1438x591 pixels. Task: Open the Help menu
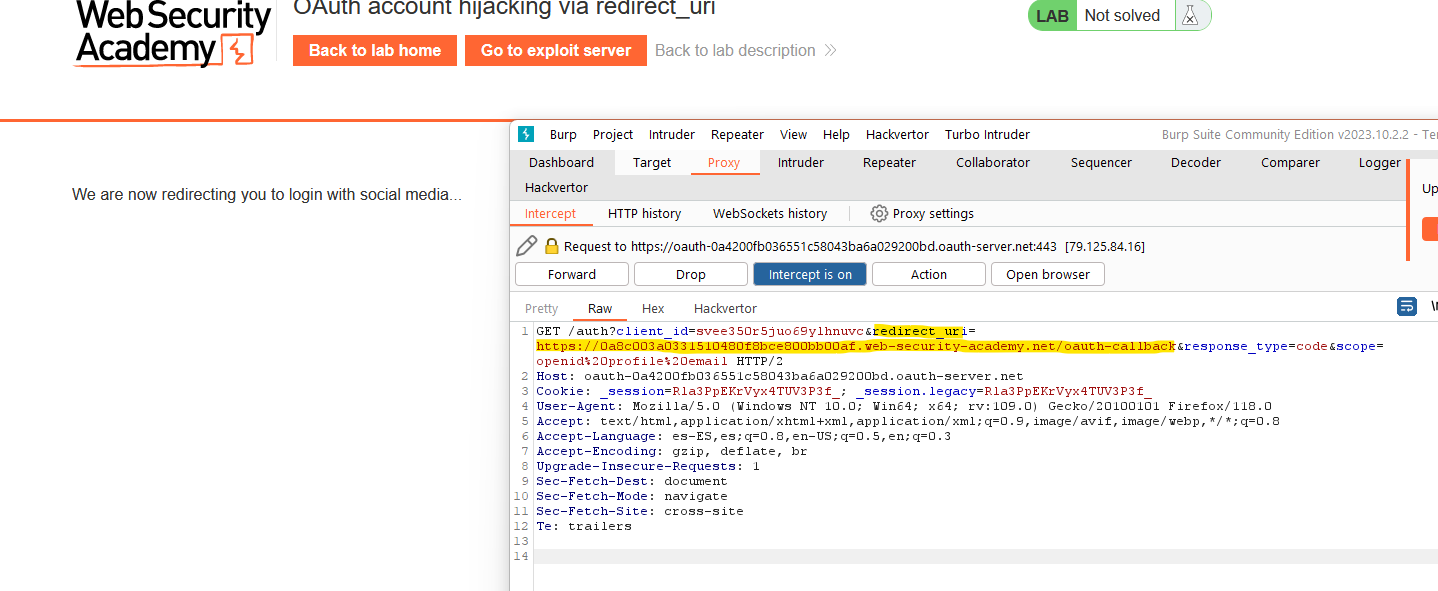tap(836, 134)
